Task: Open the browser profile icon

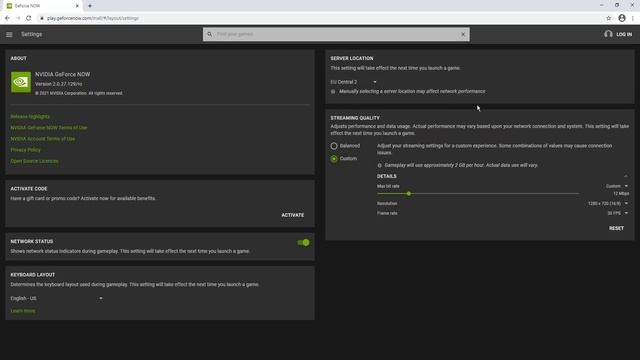Action: 622,18
